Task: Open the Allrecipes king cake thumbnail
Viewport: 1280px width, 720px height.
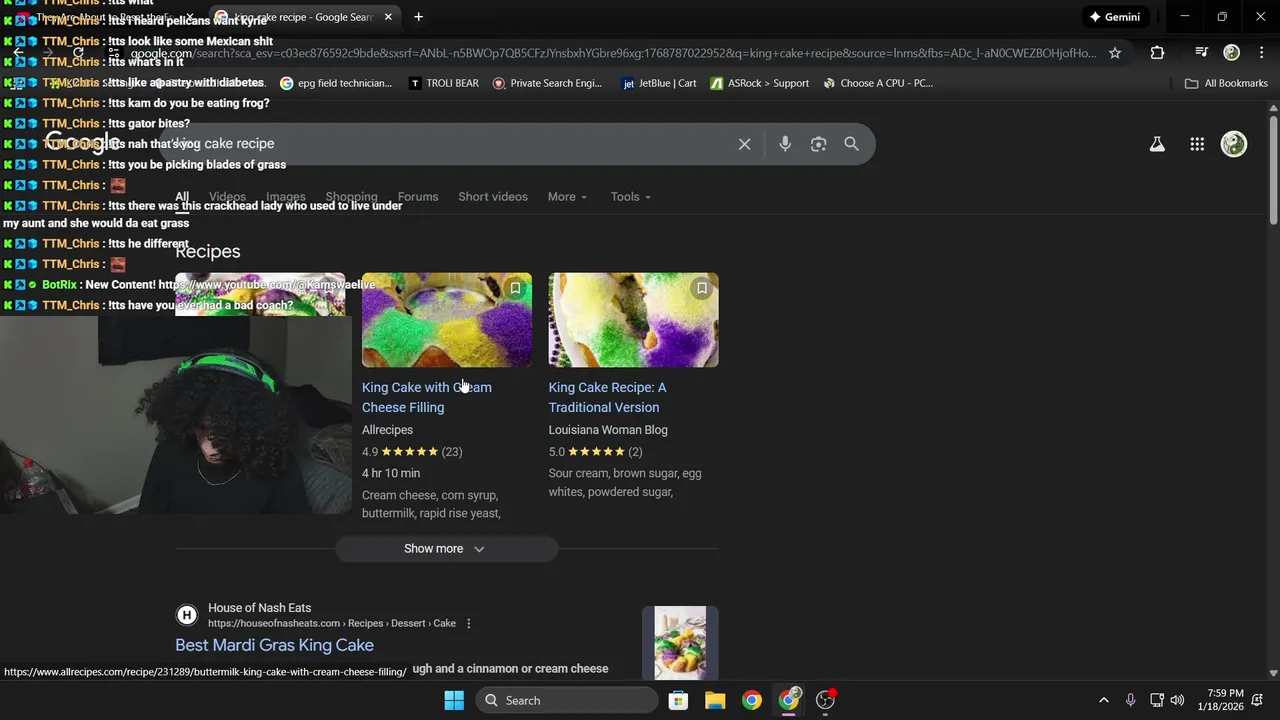Action: coord(447,320)
